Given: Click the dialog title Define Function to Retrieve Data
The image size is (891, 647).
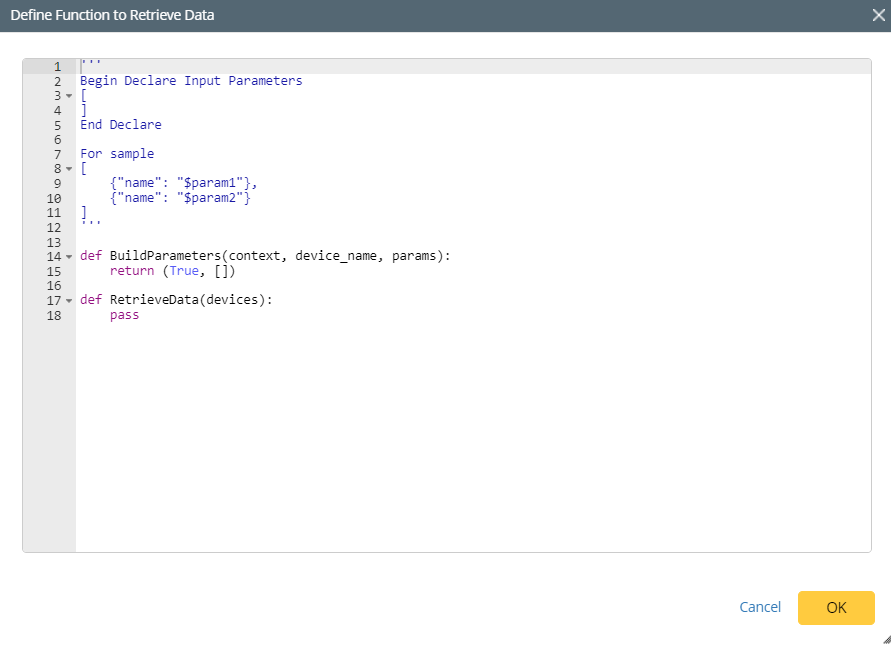Looking at the screenshot, I should click(x=112, y=15).
